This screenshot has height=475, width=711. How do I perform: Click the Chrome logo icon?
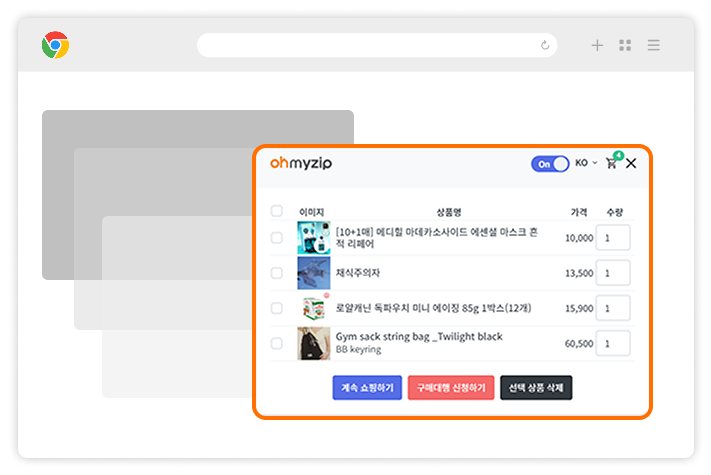pos(55,45)
